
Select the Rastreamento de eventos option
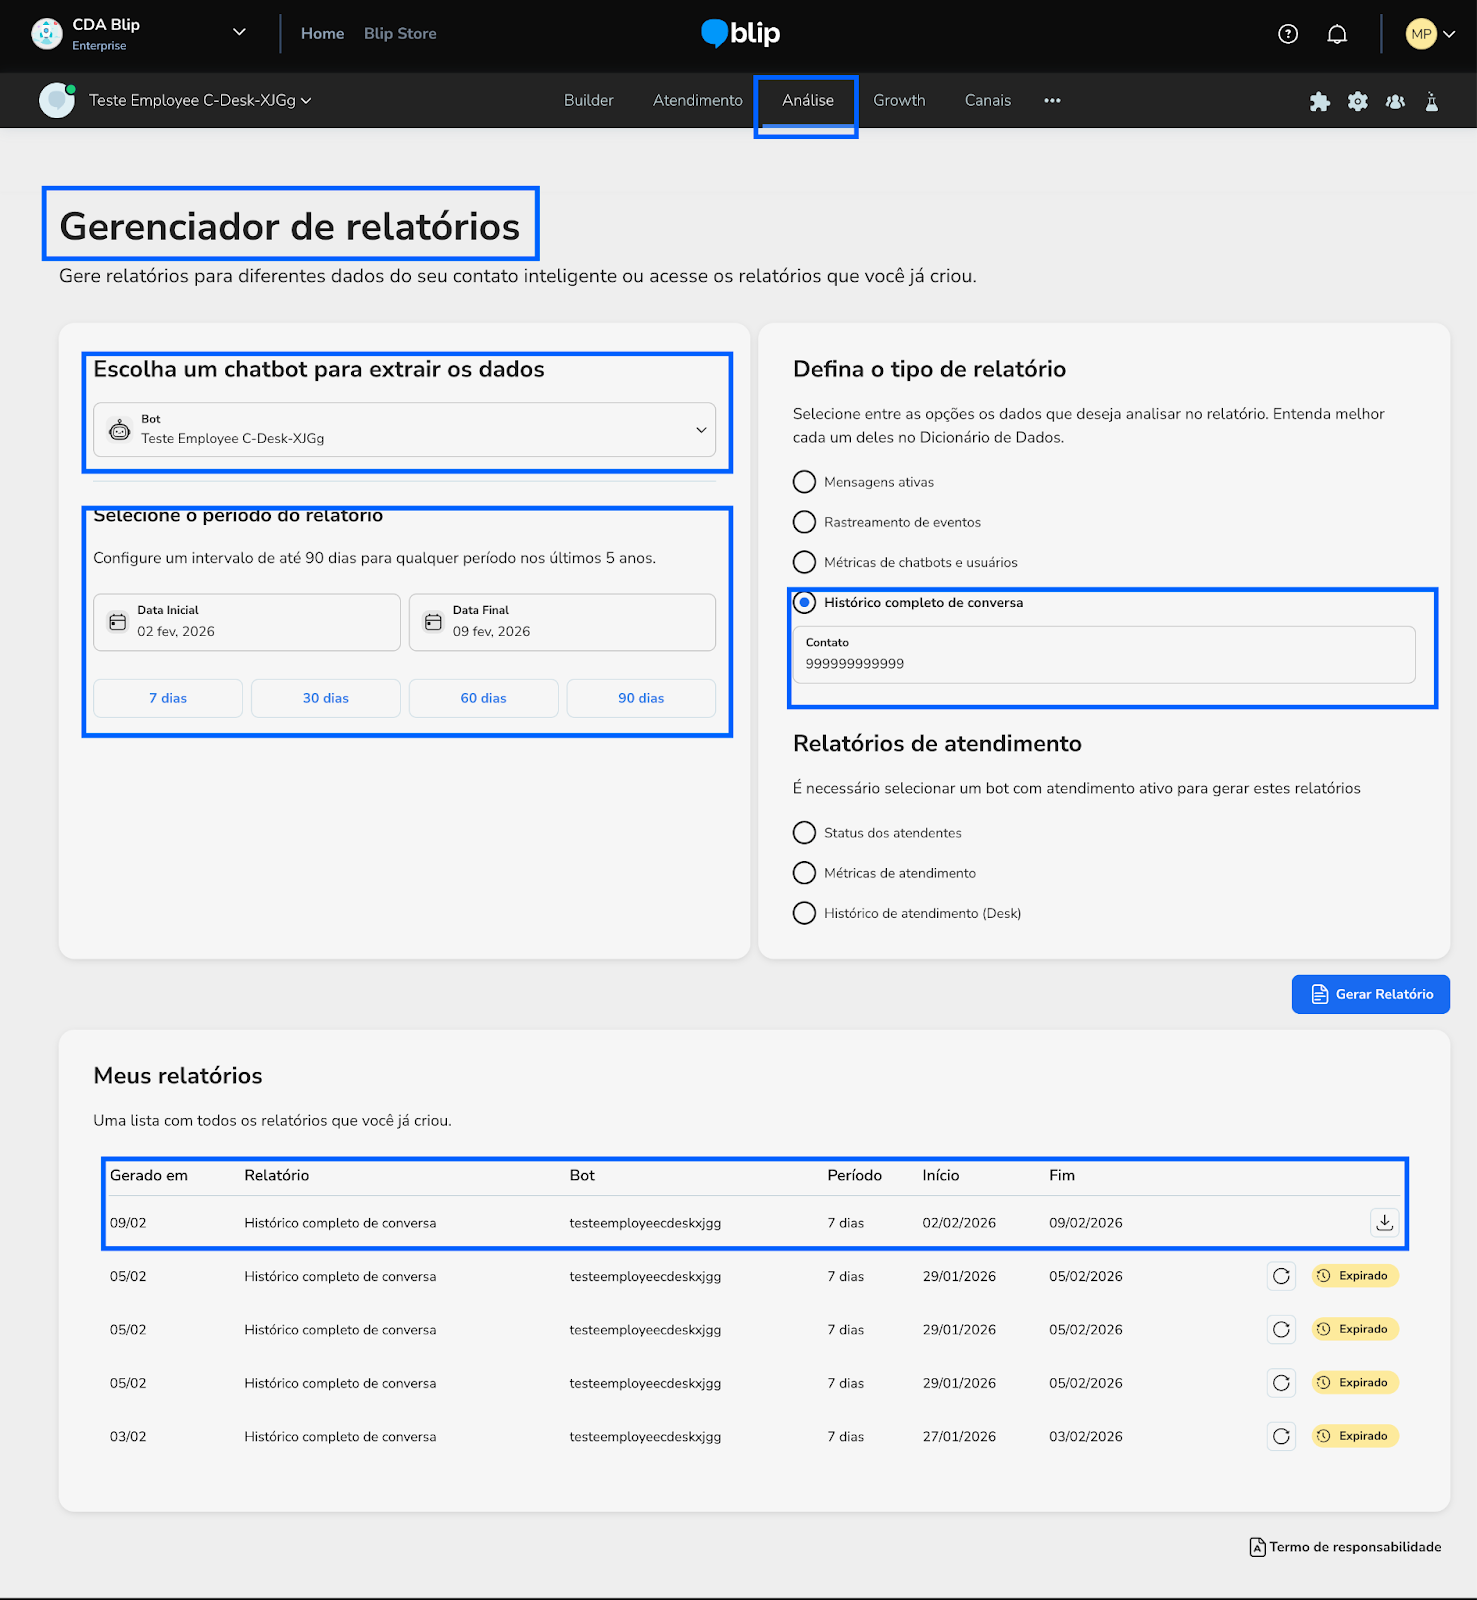tap(805, 522)
